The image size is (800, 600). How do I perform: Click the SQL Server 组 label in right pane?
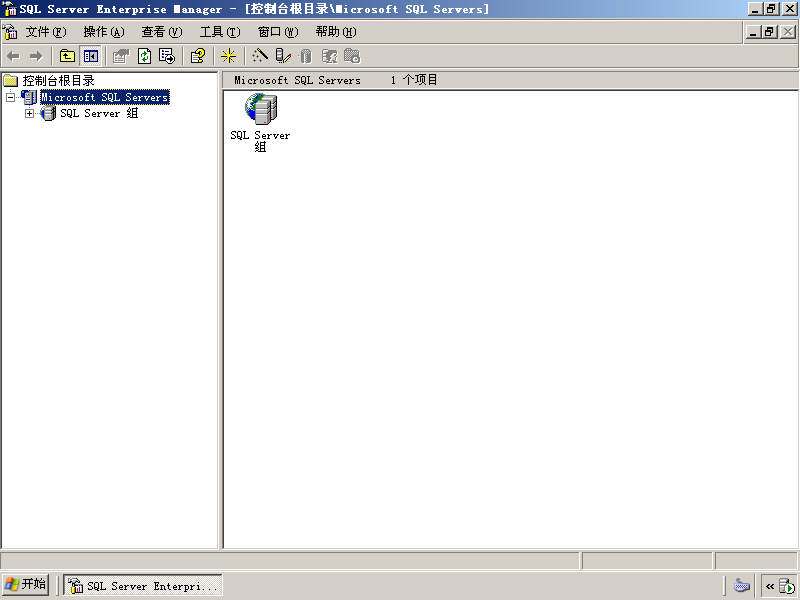260,141
